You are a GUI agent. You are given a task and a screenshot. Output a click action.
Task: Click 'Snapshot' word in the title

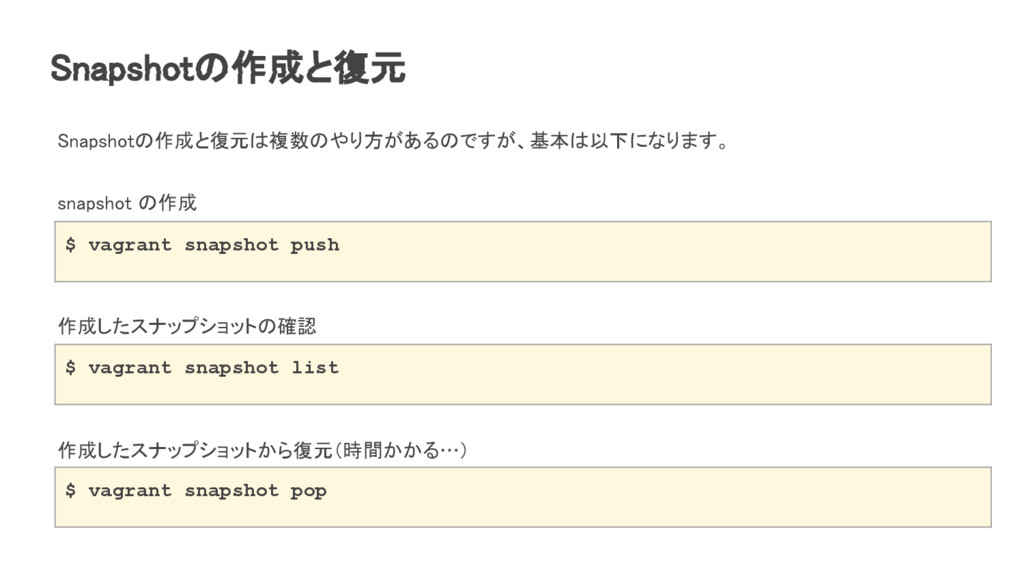123,68
